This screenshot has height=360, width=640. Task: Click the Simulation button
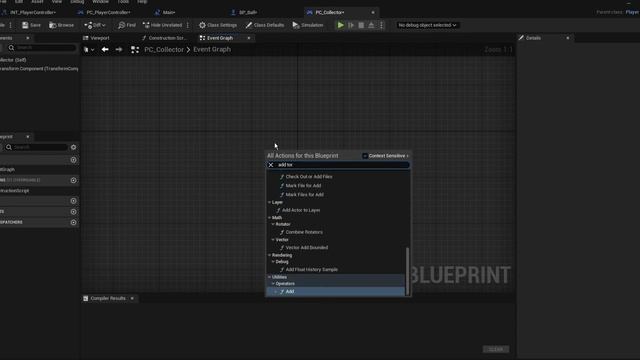308,25
